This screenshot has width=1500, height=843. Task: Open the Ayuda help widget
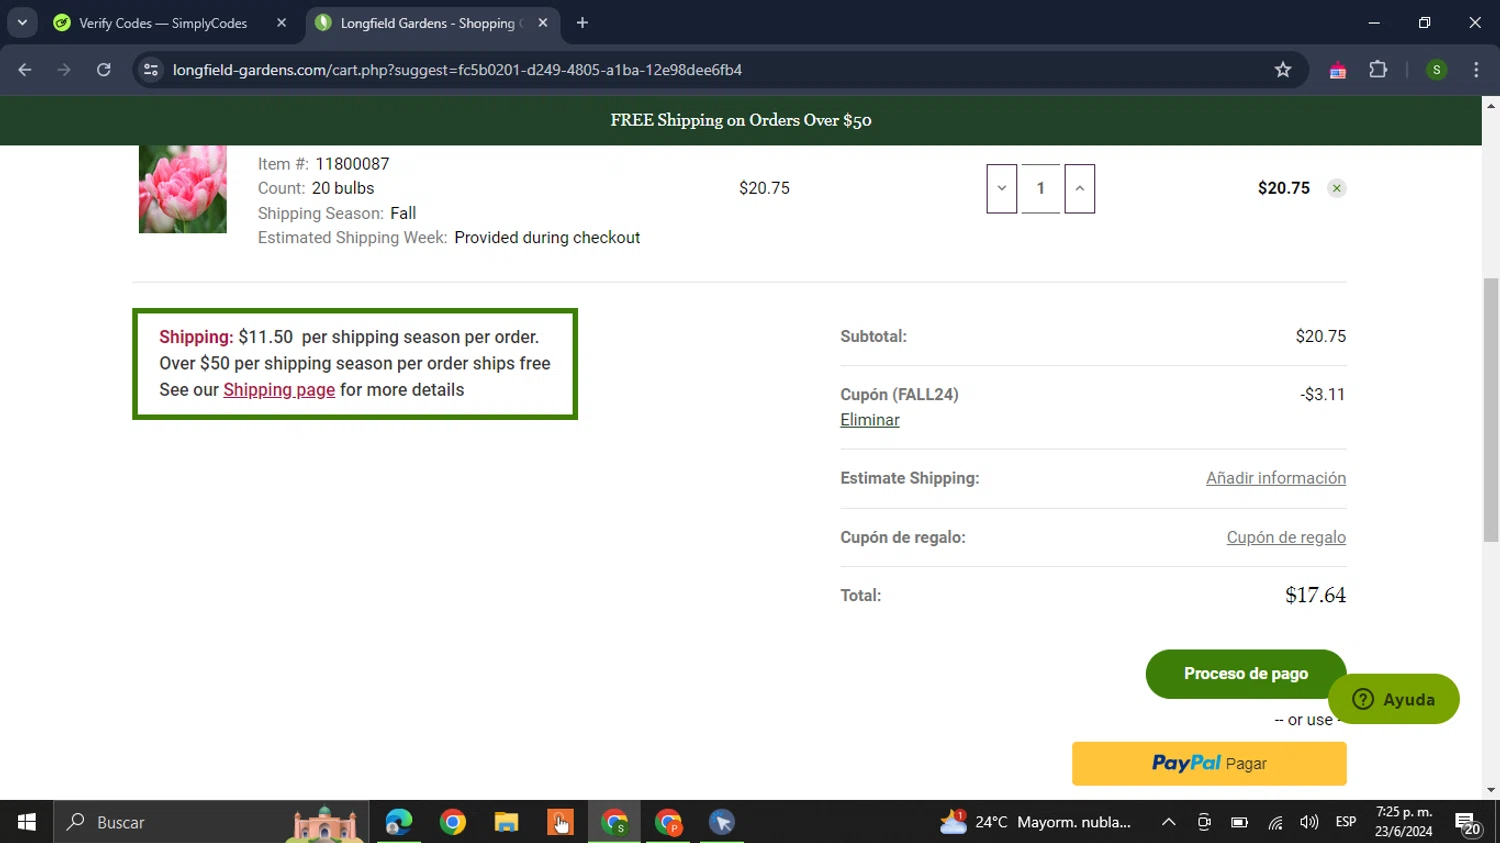[1394, 699]
